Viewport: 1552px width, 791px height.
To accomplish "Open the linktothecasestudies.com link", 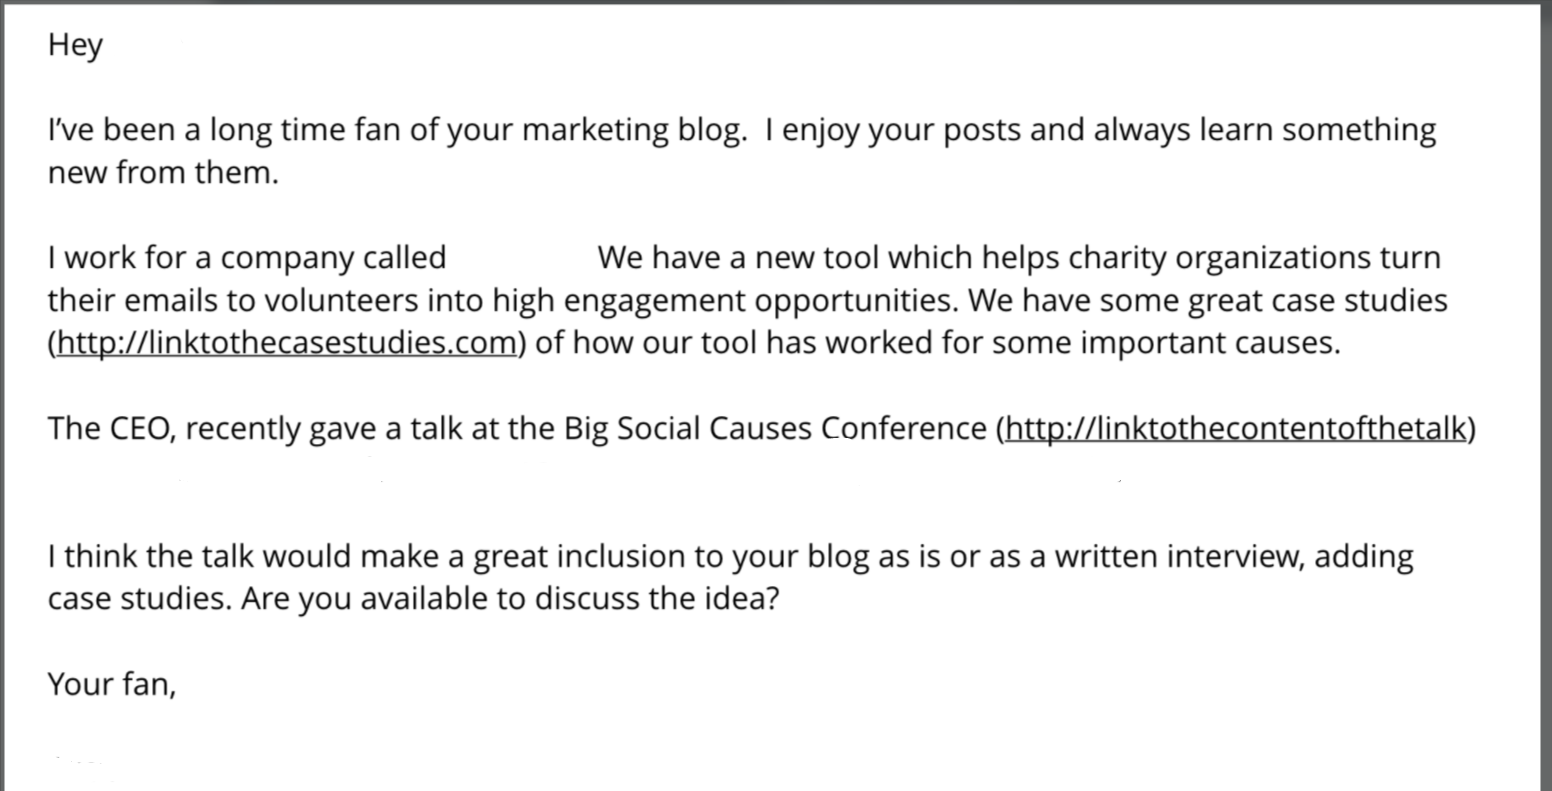I will pyautogui.click(x=286, y=343).
